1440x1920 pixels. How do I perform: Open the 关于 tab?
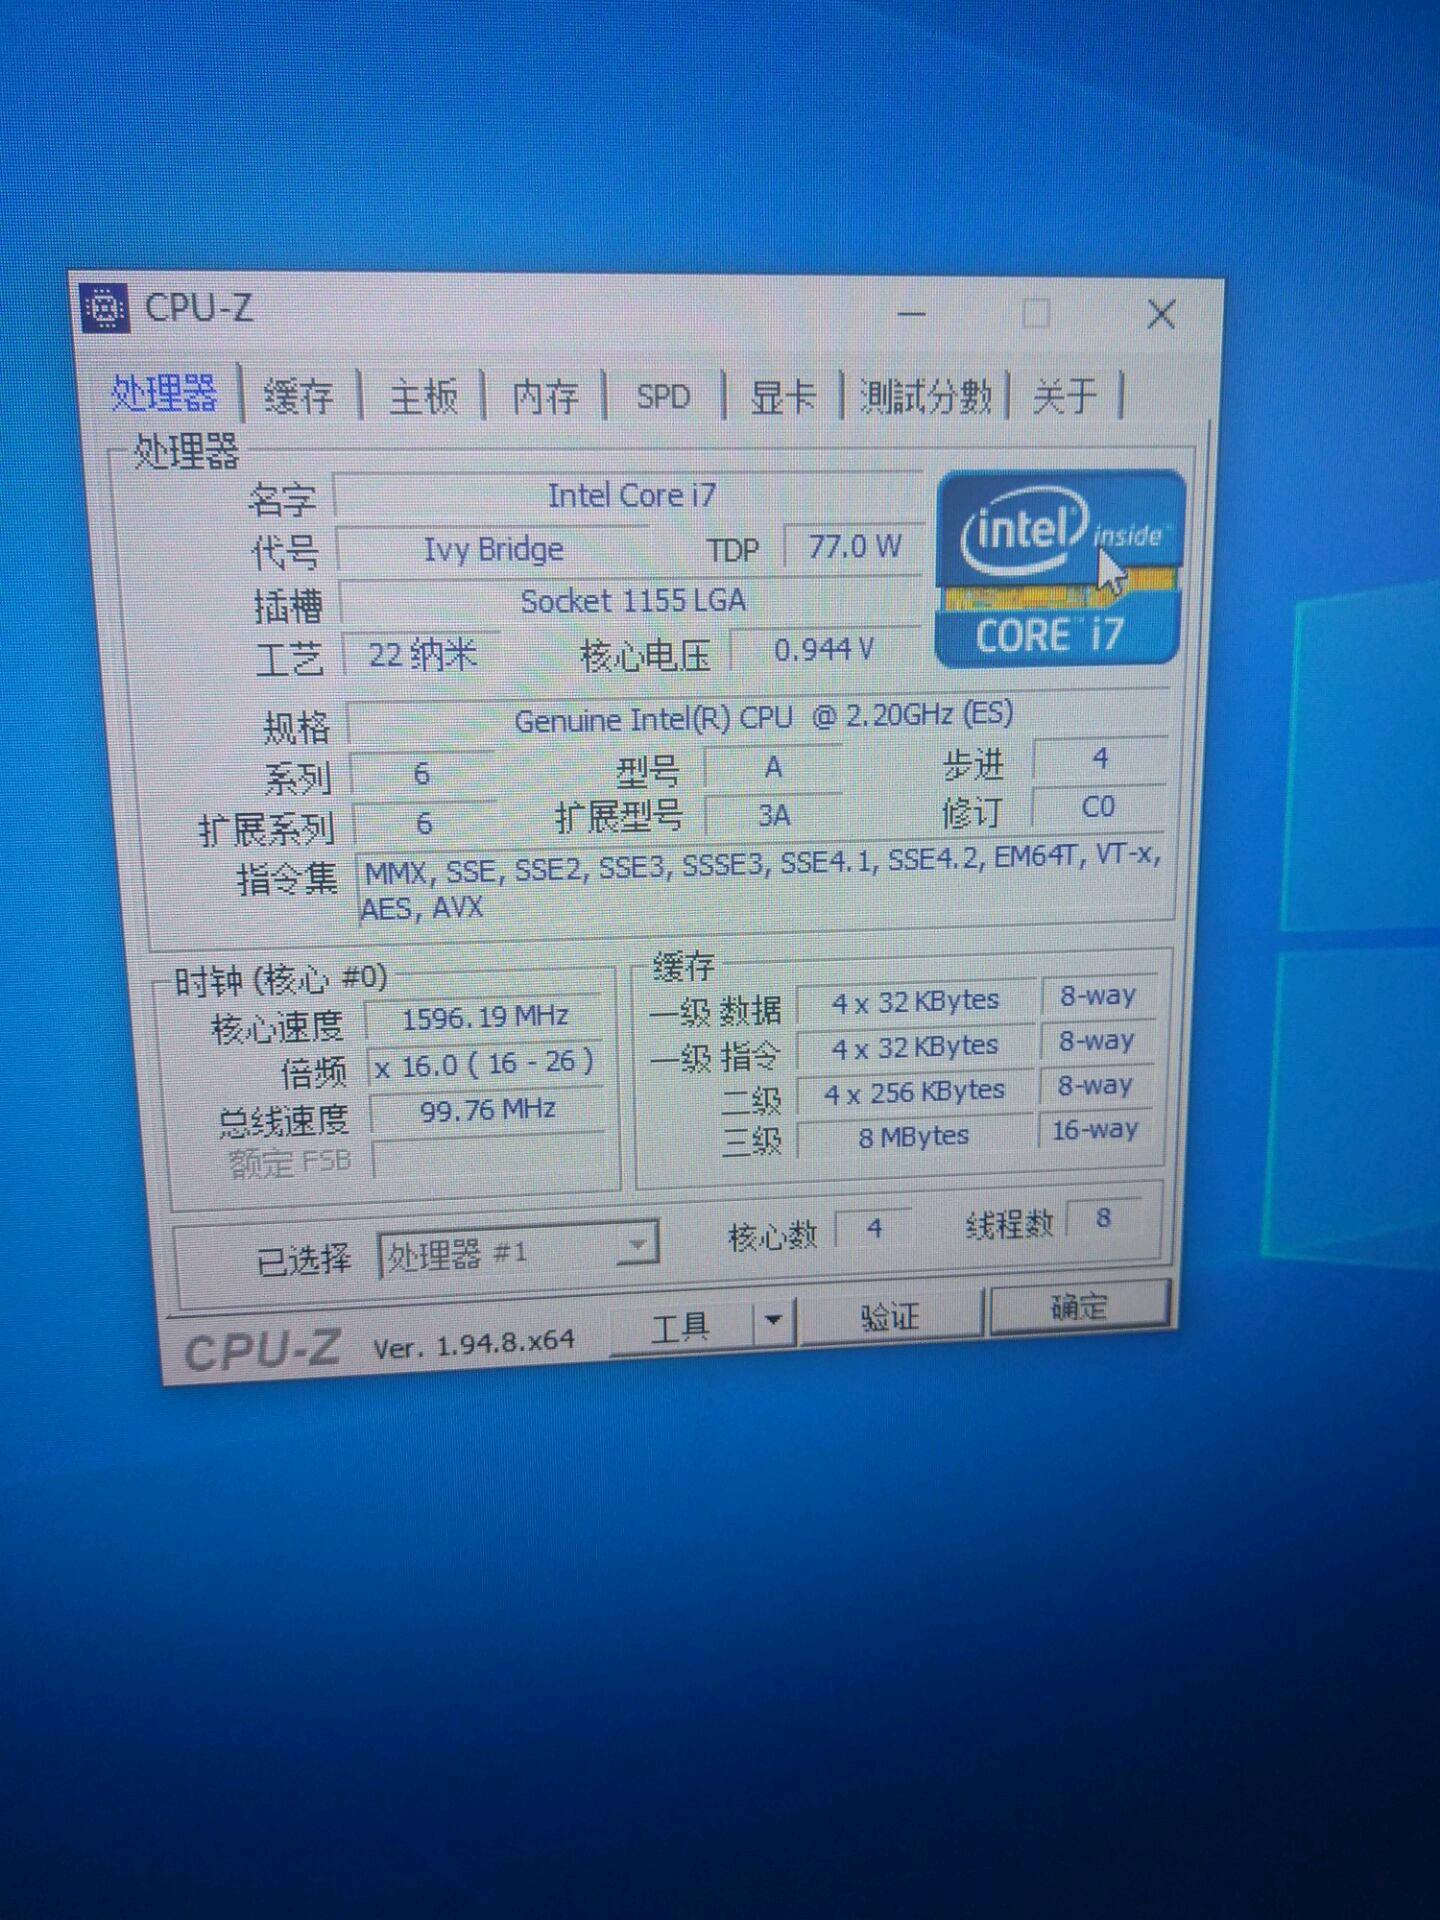click(1064, 396)
